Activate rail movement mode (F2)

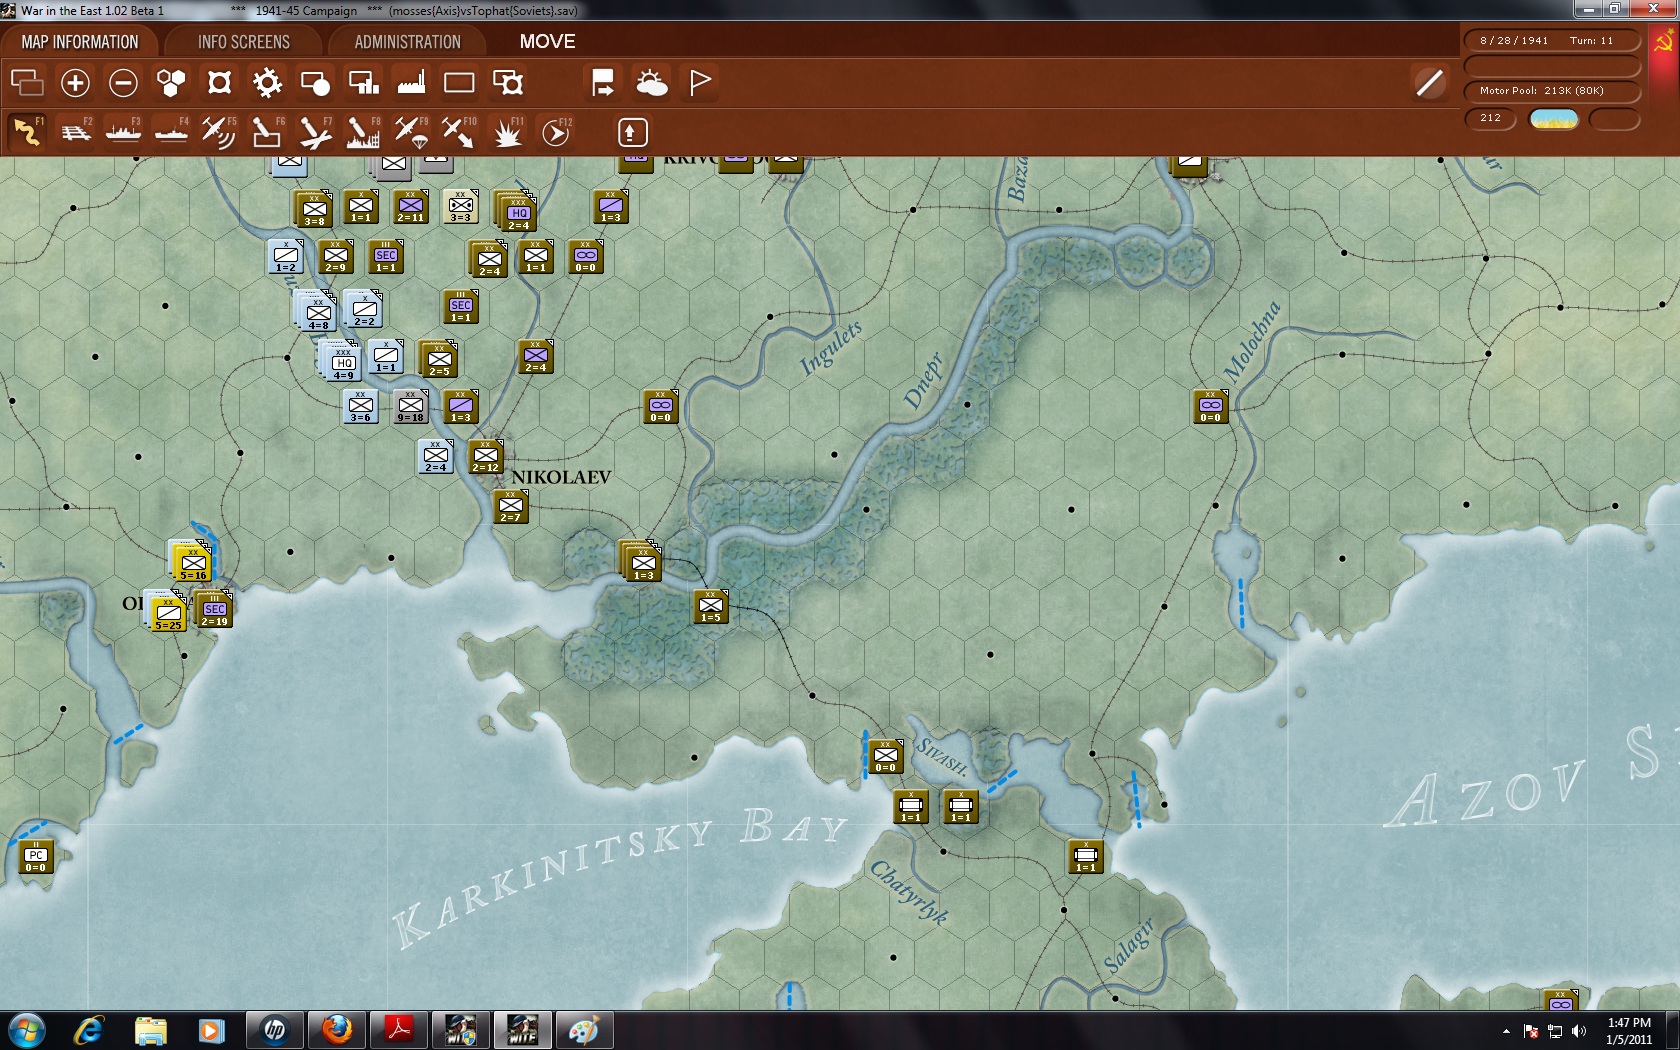75,131
